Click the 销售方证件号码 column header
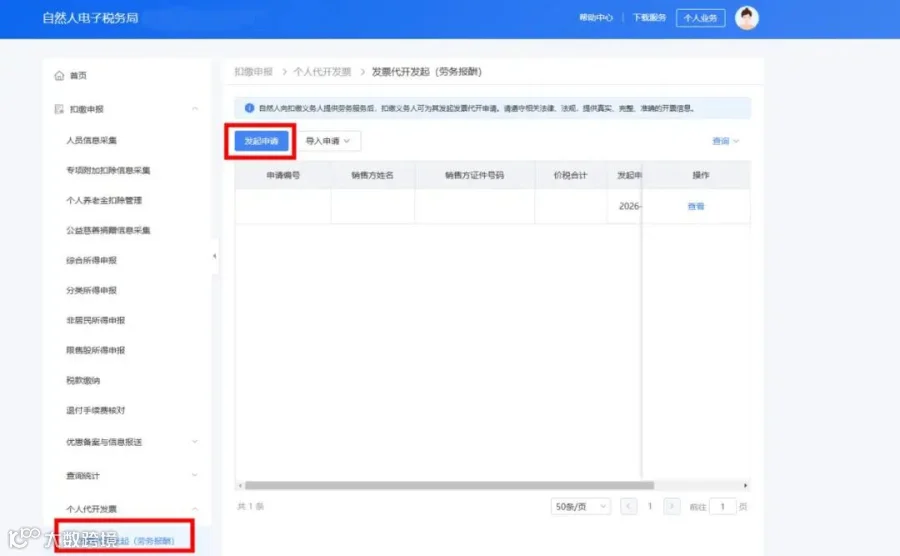This screenshot has width=900, height=556. (x=474, y=175)
